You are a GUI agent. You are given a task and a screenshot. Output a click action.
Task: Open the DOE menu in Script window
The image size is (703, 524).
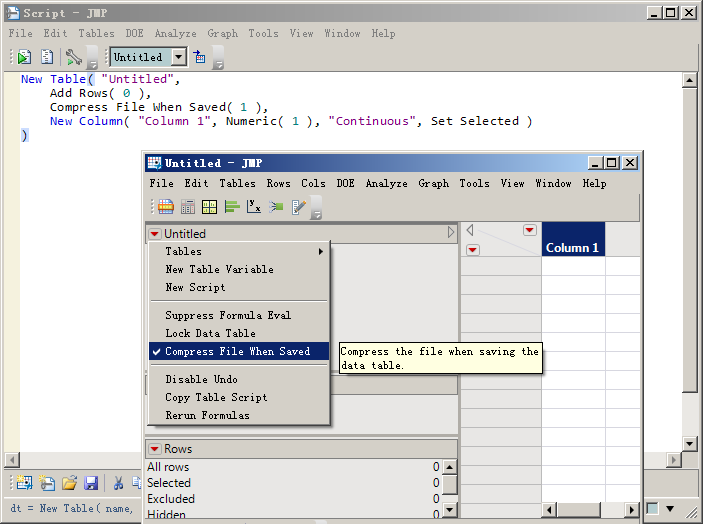[135, 34]
